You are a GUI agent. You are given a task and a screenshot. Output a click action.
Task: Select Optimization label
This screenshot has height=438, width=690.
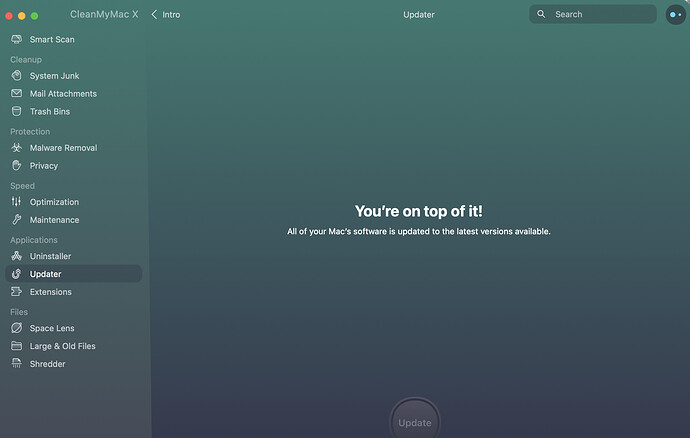[x=54, y=202]
